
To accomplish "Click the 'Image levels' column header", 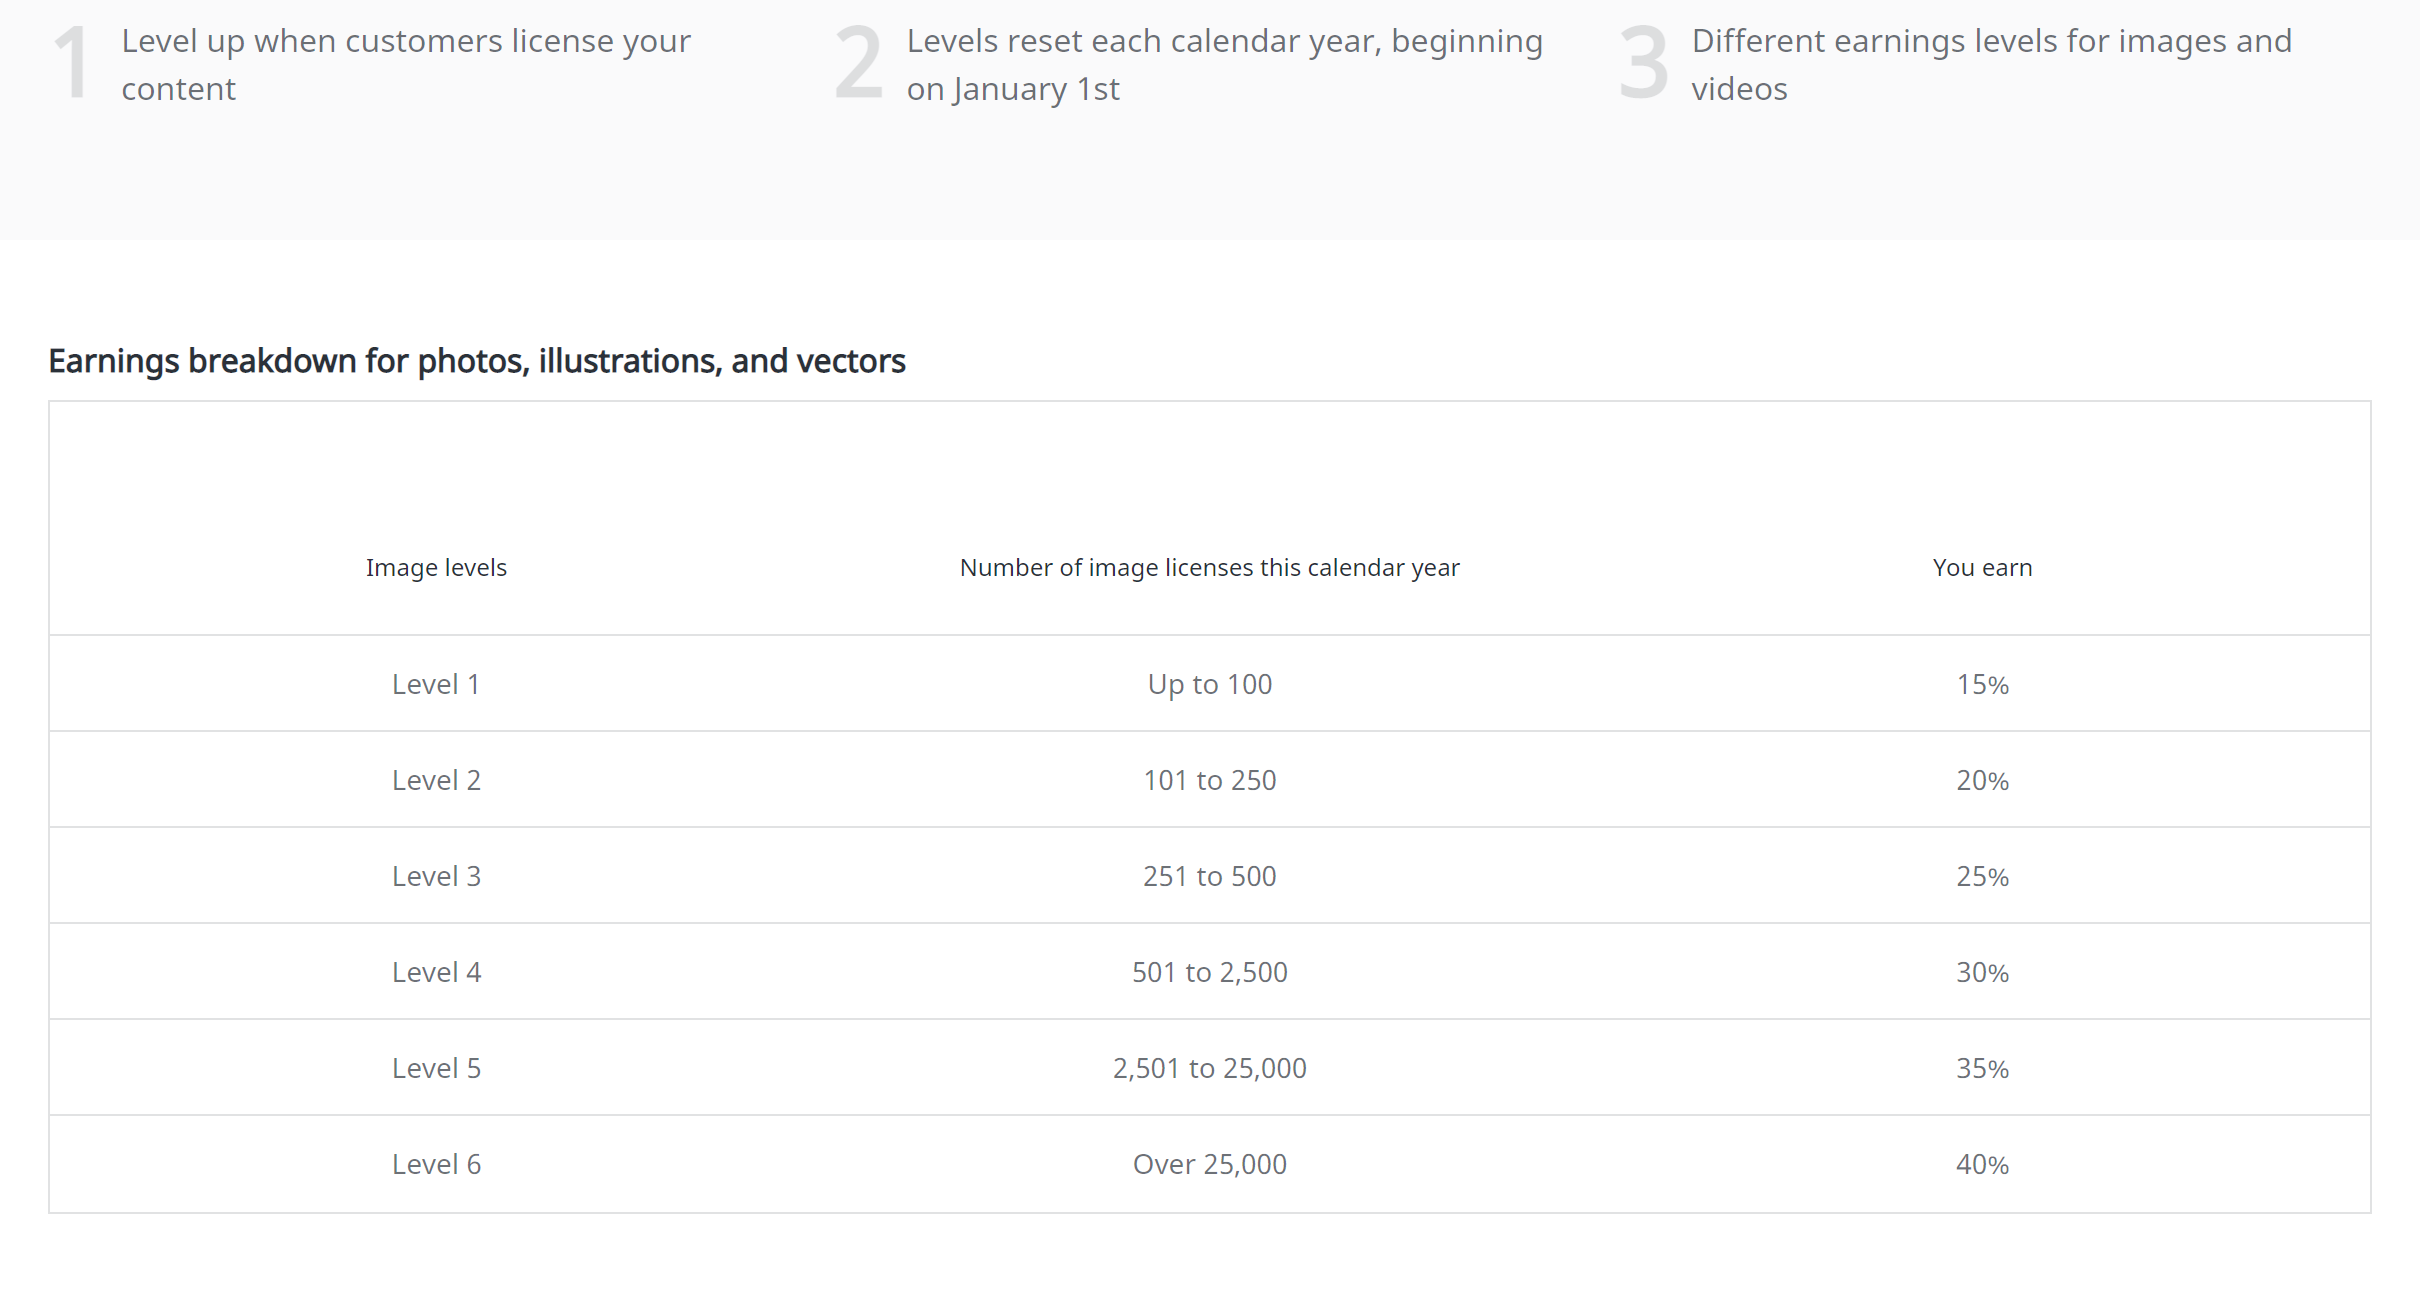I will tap(436, 568).
